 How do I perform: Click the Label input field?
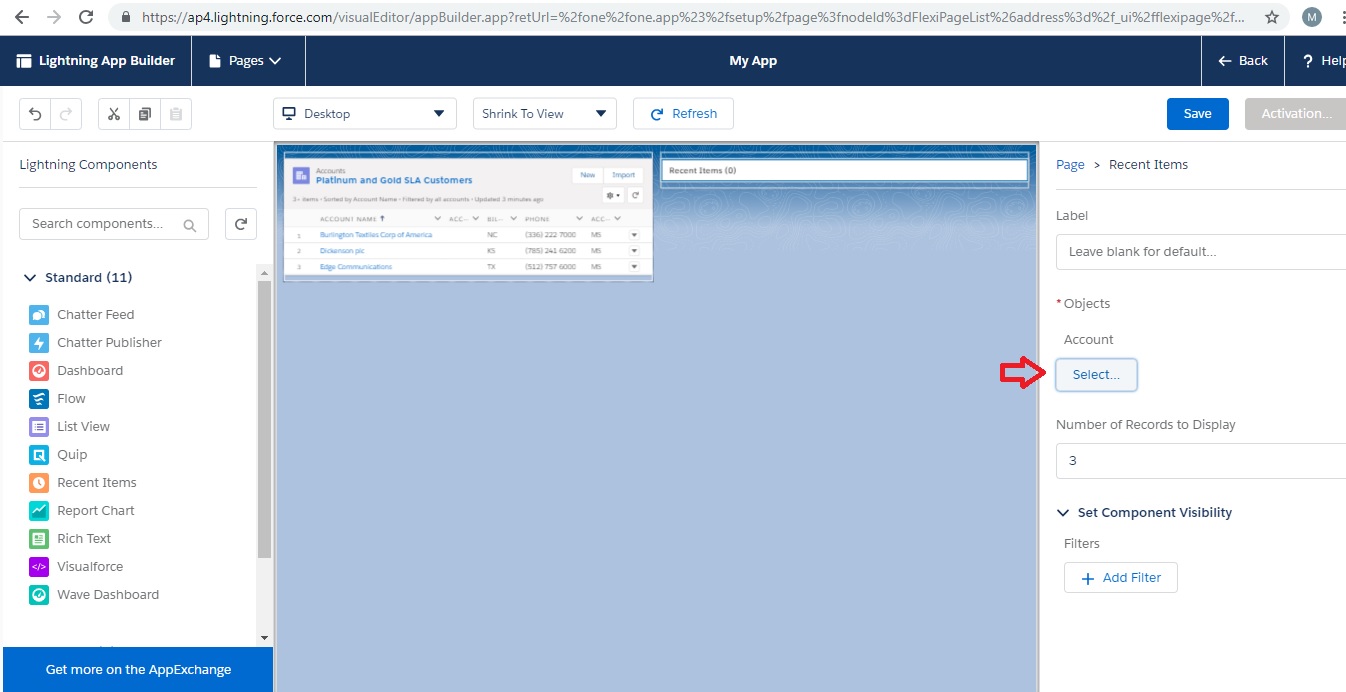pos(1200,252)
